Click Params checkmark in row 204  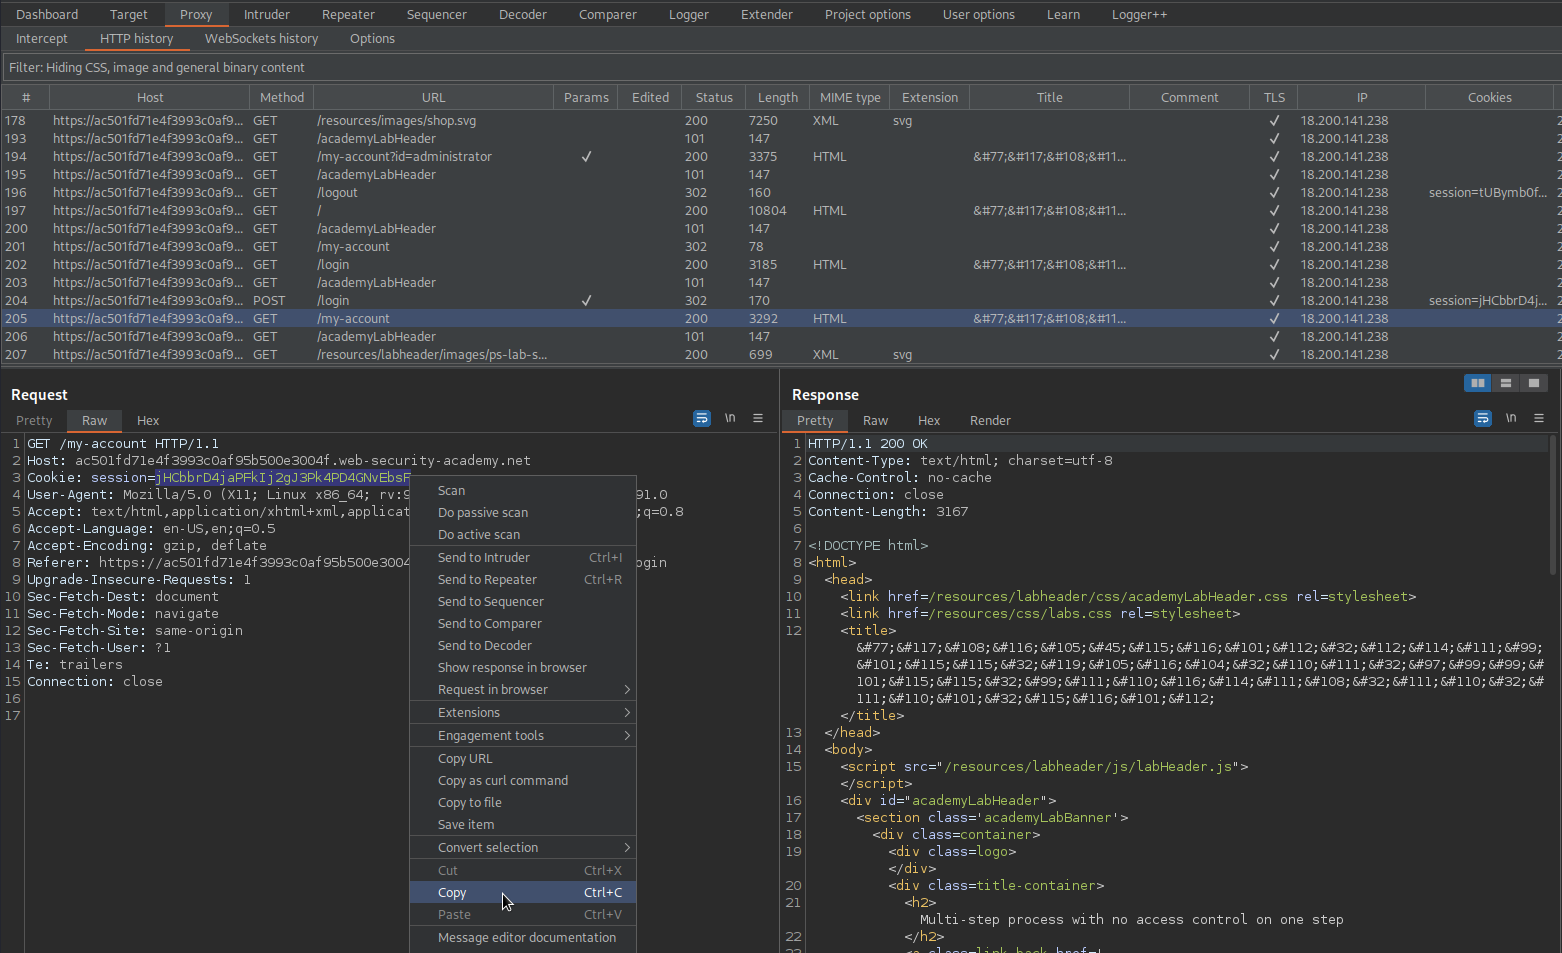click(x=586, y=300)
